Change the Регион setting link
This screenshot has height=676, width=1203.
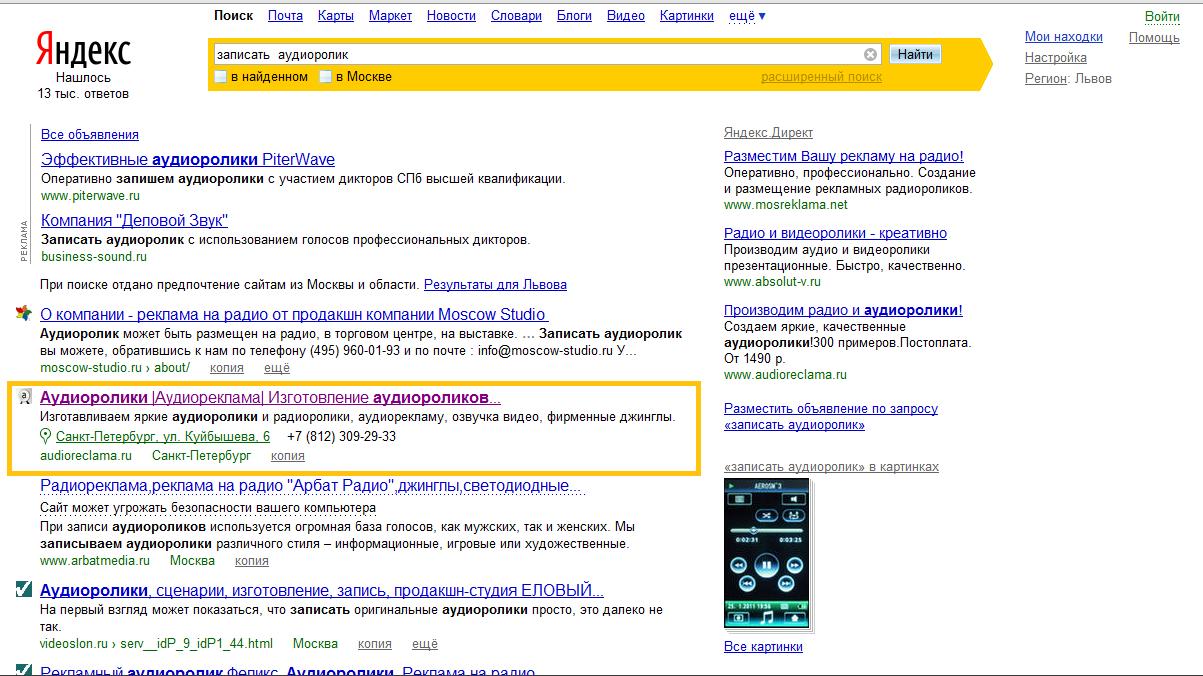point(1046,79)
